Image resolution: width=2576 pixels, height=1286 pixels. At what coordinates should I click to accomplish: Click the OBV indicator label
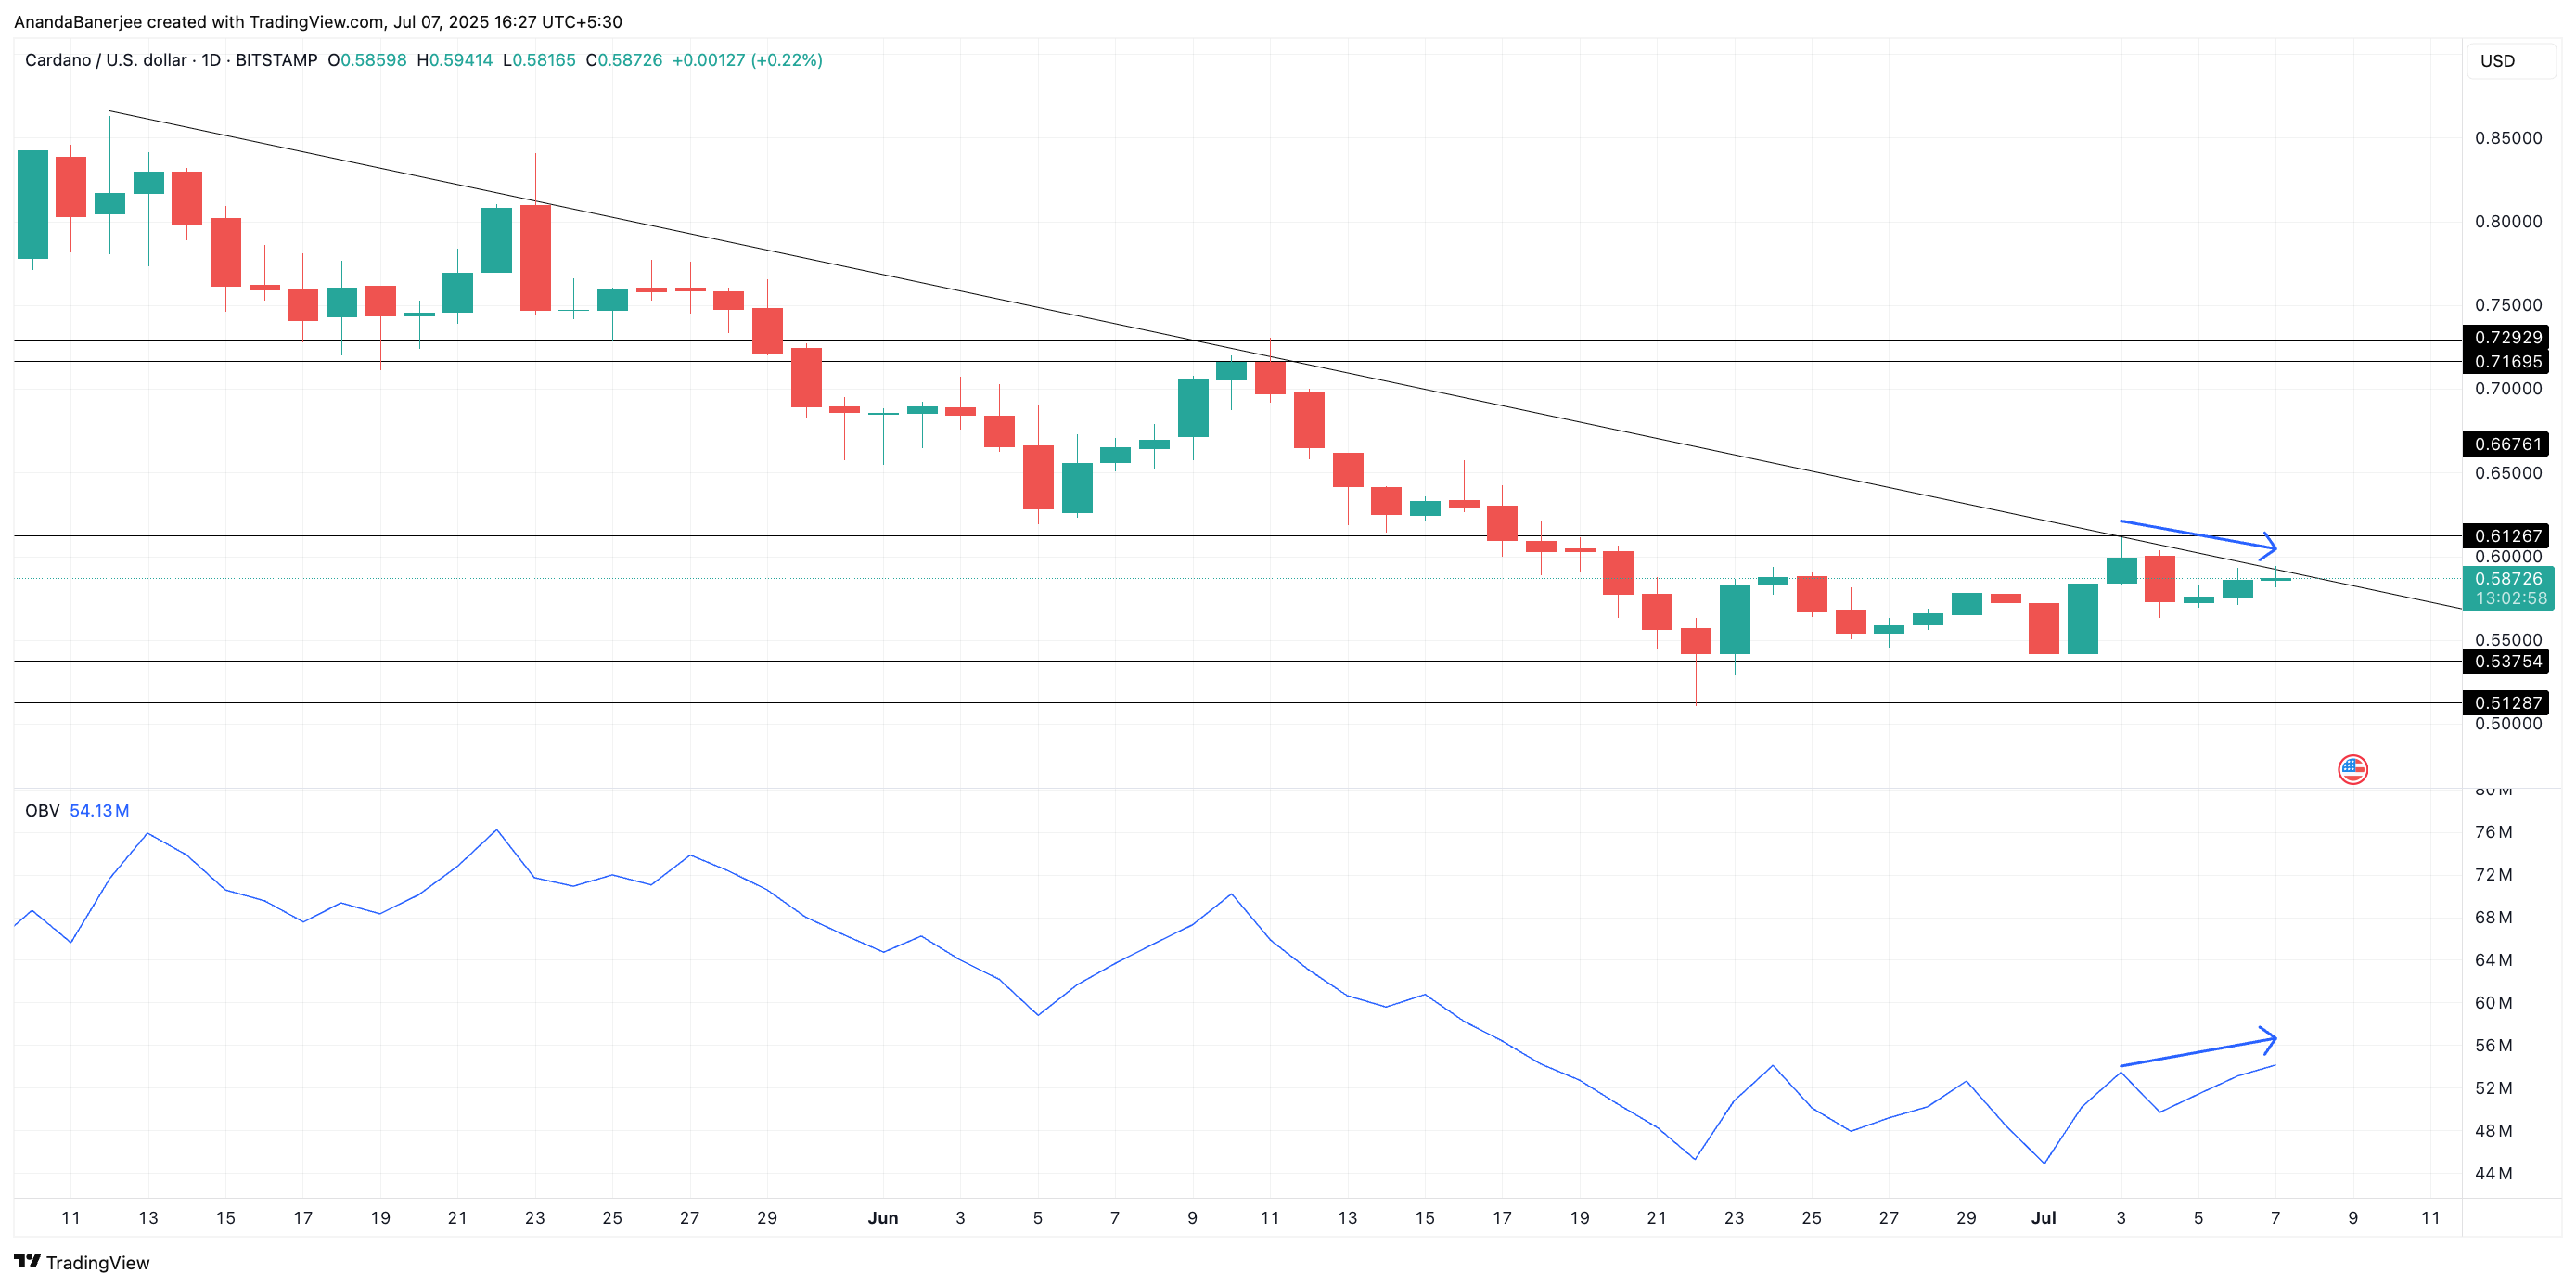[42, 810]
